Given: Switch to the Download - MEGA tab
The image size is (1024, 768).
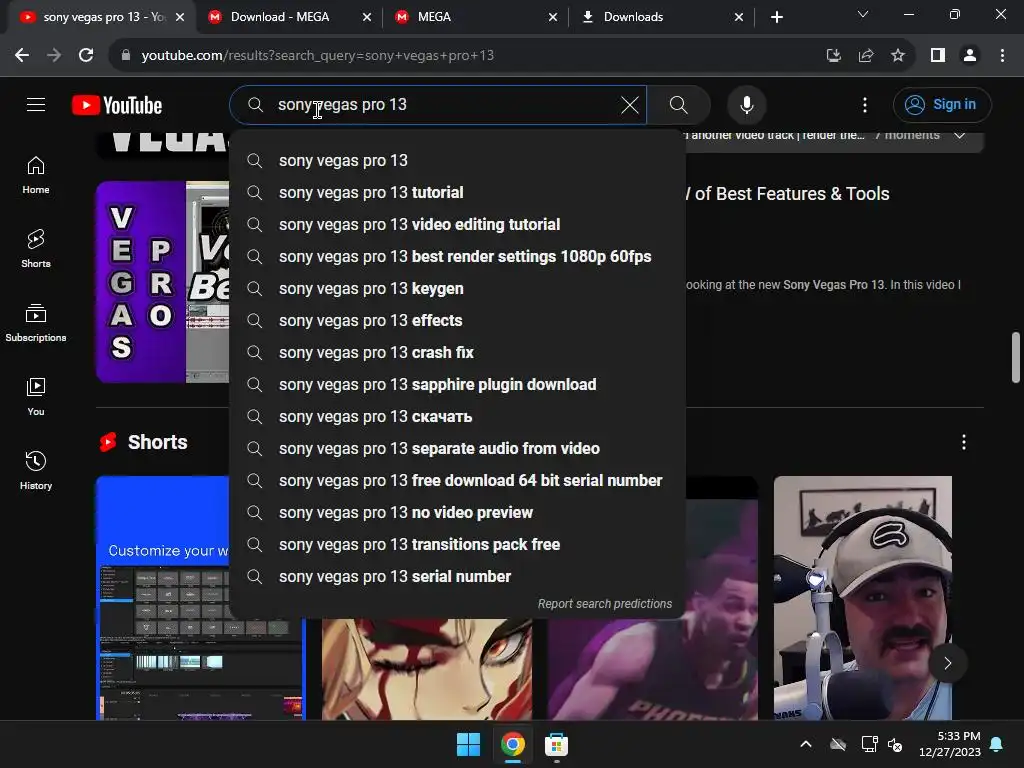Looking at the screenshot, I should pos(280,17).
